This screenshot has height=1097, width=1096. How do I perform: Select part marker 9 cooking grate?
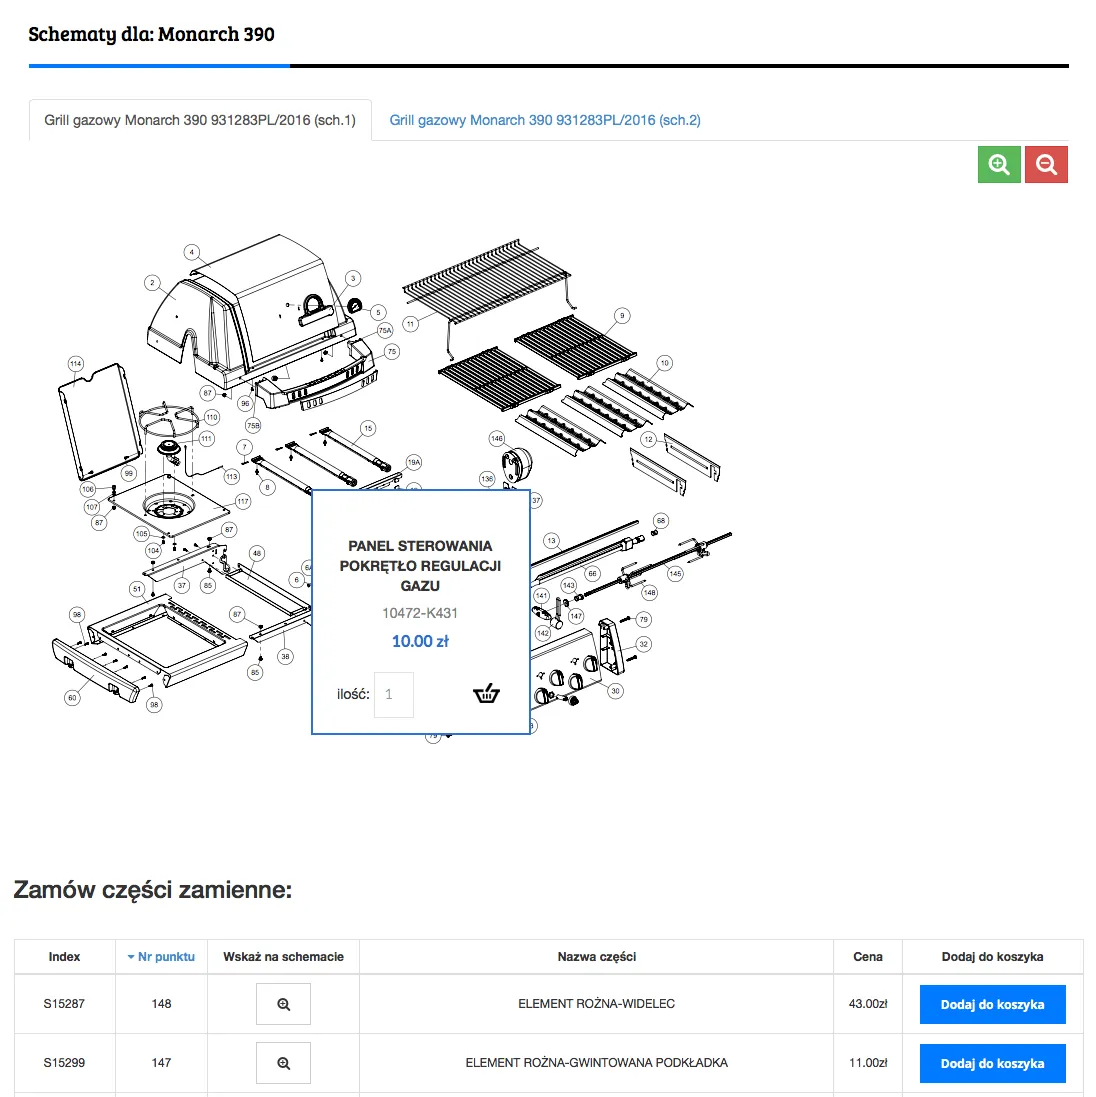pyautogui.click(x=622, y=316)
